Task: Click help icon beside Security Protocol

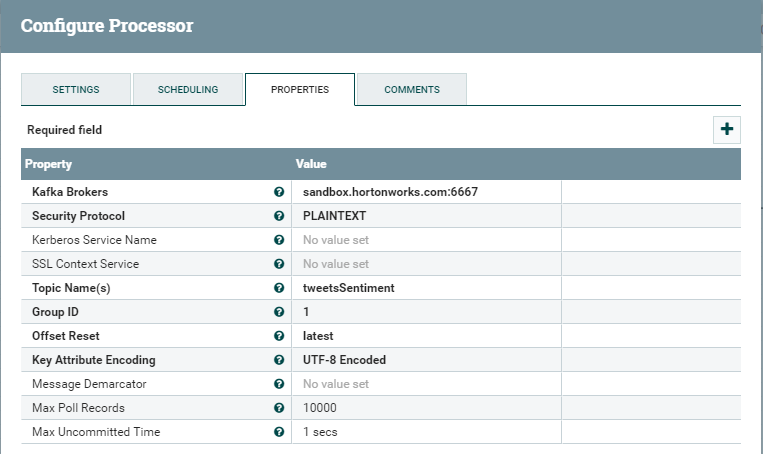Action: click(279, 216)
